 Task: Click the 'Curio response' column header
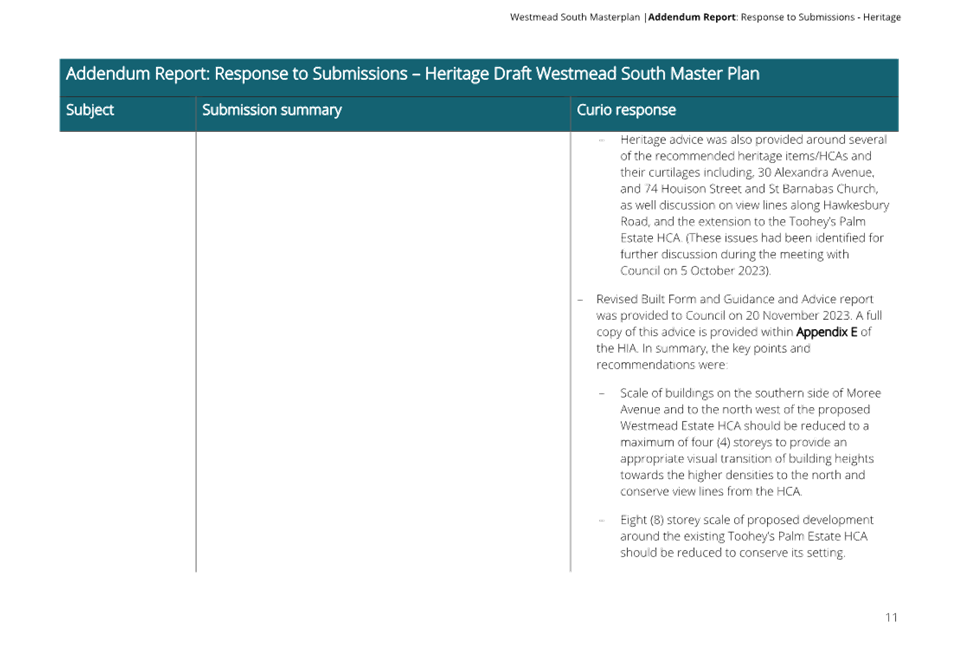click(626, 110)
